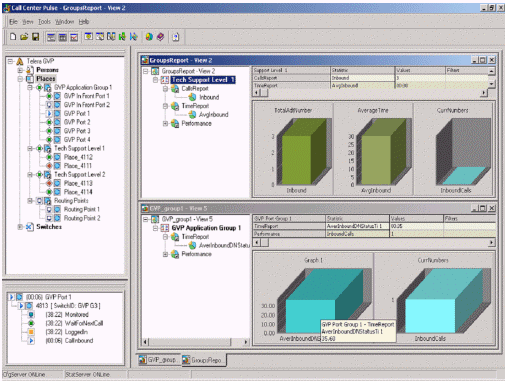This screenshot has width=505, height=381.
Task: Click the Inbound statistic icon under CallsReport
Action: (x=192, y=97)
